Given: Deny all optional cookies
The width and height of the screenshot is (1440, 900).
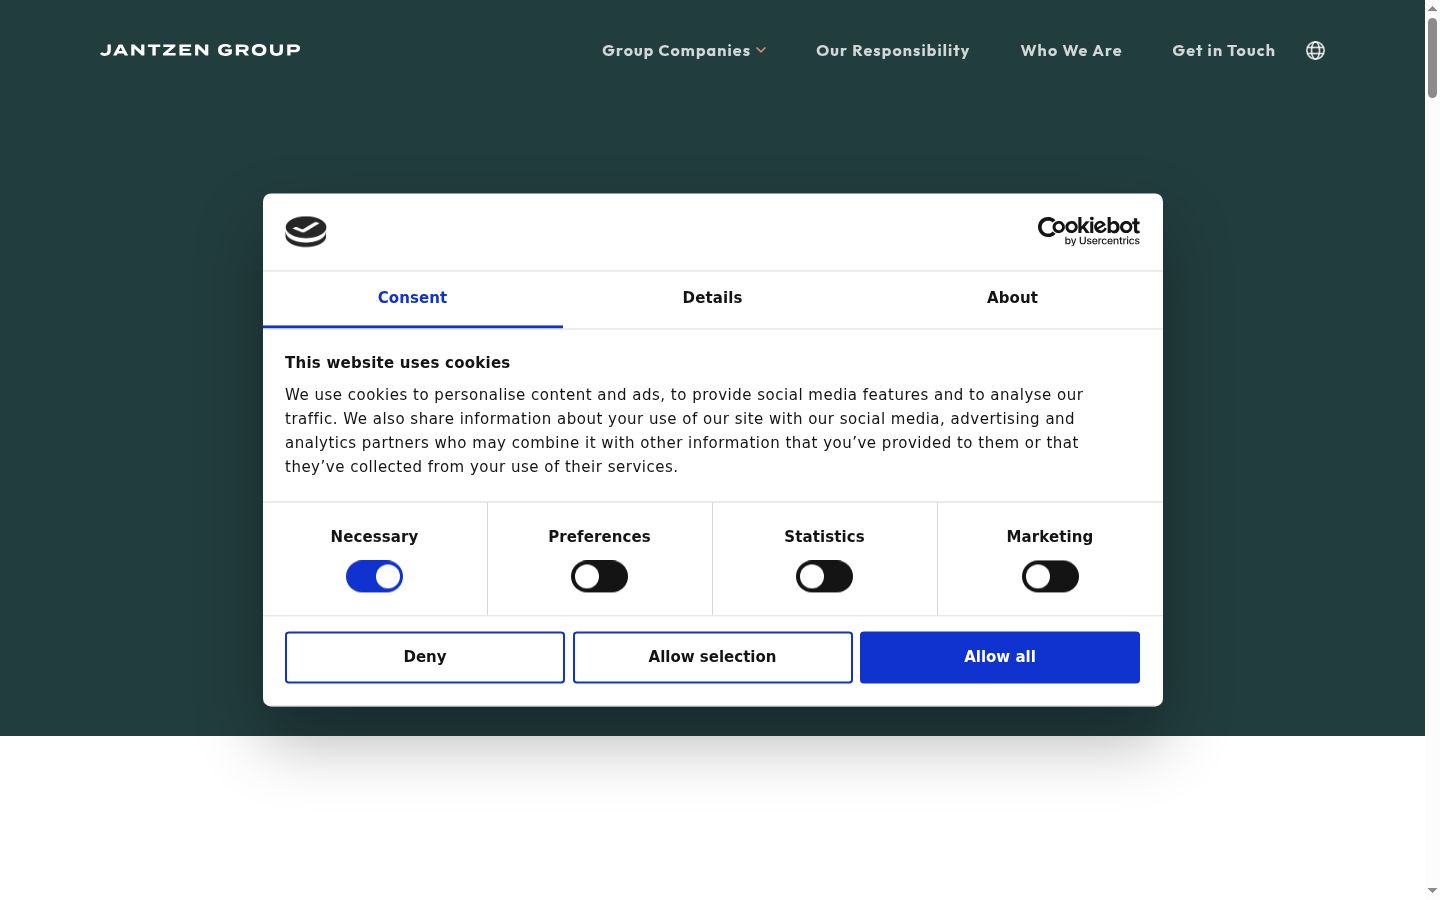Looking at the screenshot, I should tap(425, 657).
